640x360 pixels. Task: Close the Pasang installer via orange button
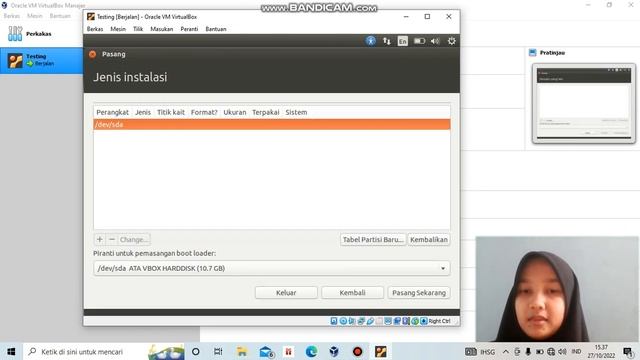(x=93, y=54)
